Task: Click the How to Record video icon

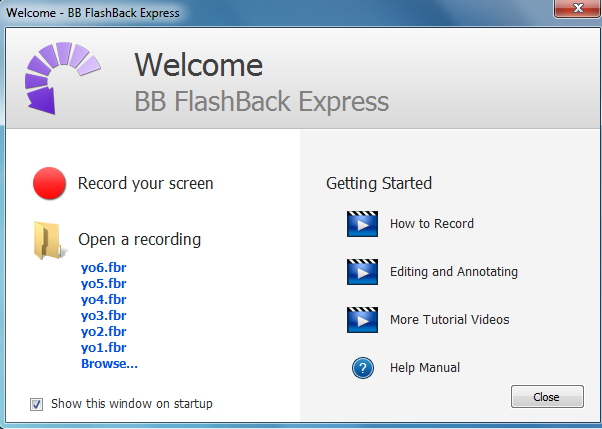Action: point(361,223)
